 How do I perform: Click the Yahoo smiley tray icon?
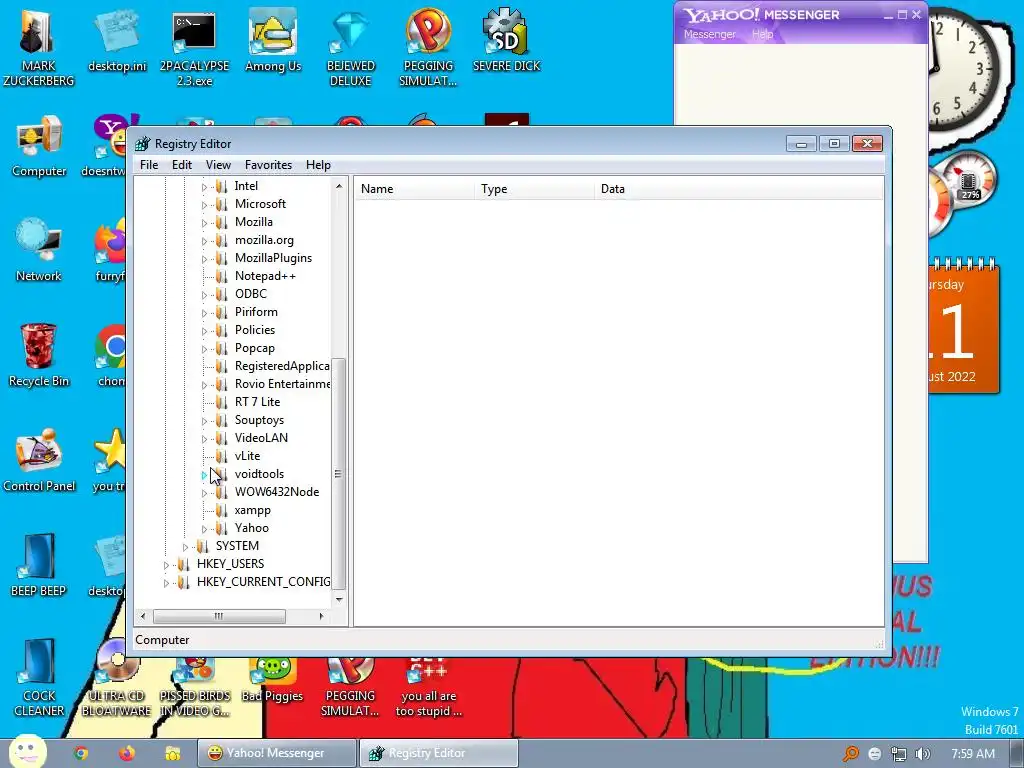point(874,754)
